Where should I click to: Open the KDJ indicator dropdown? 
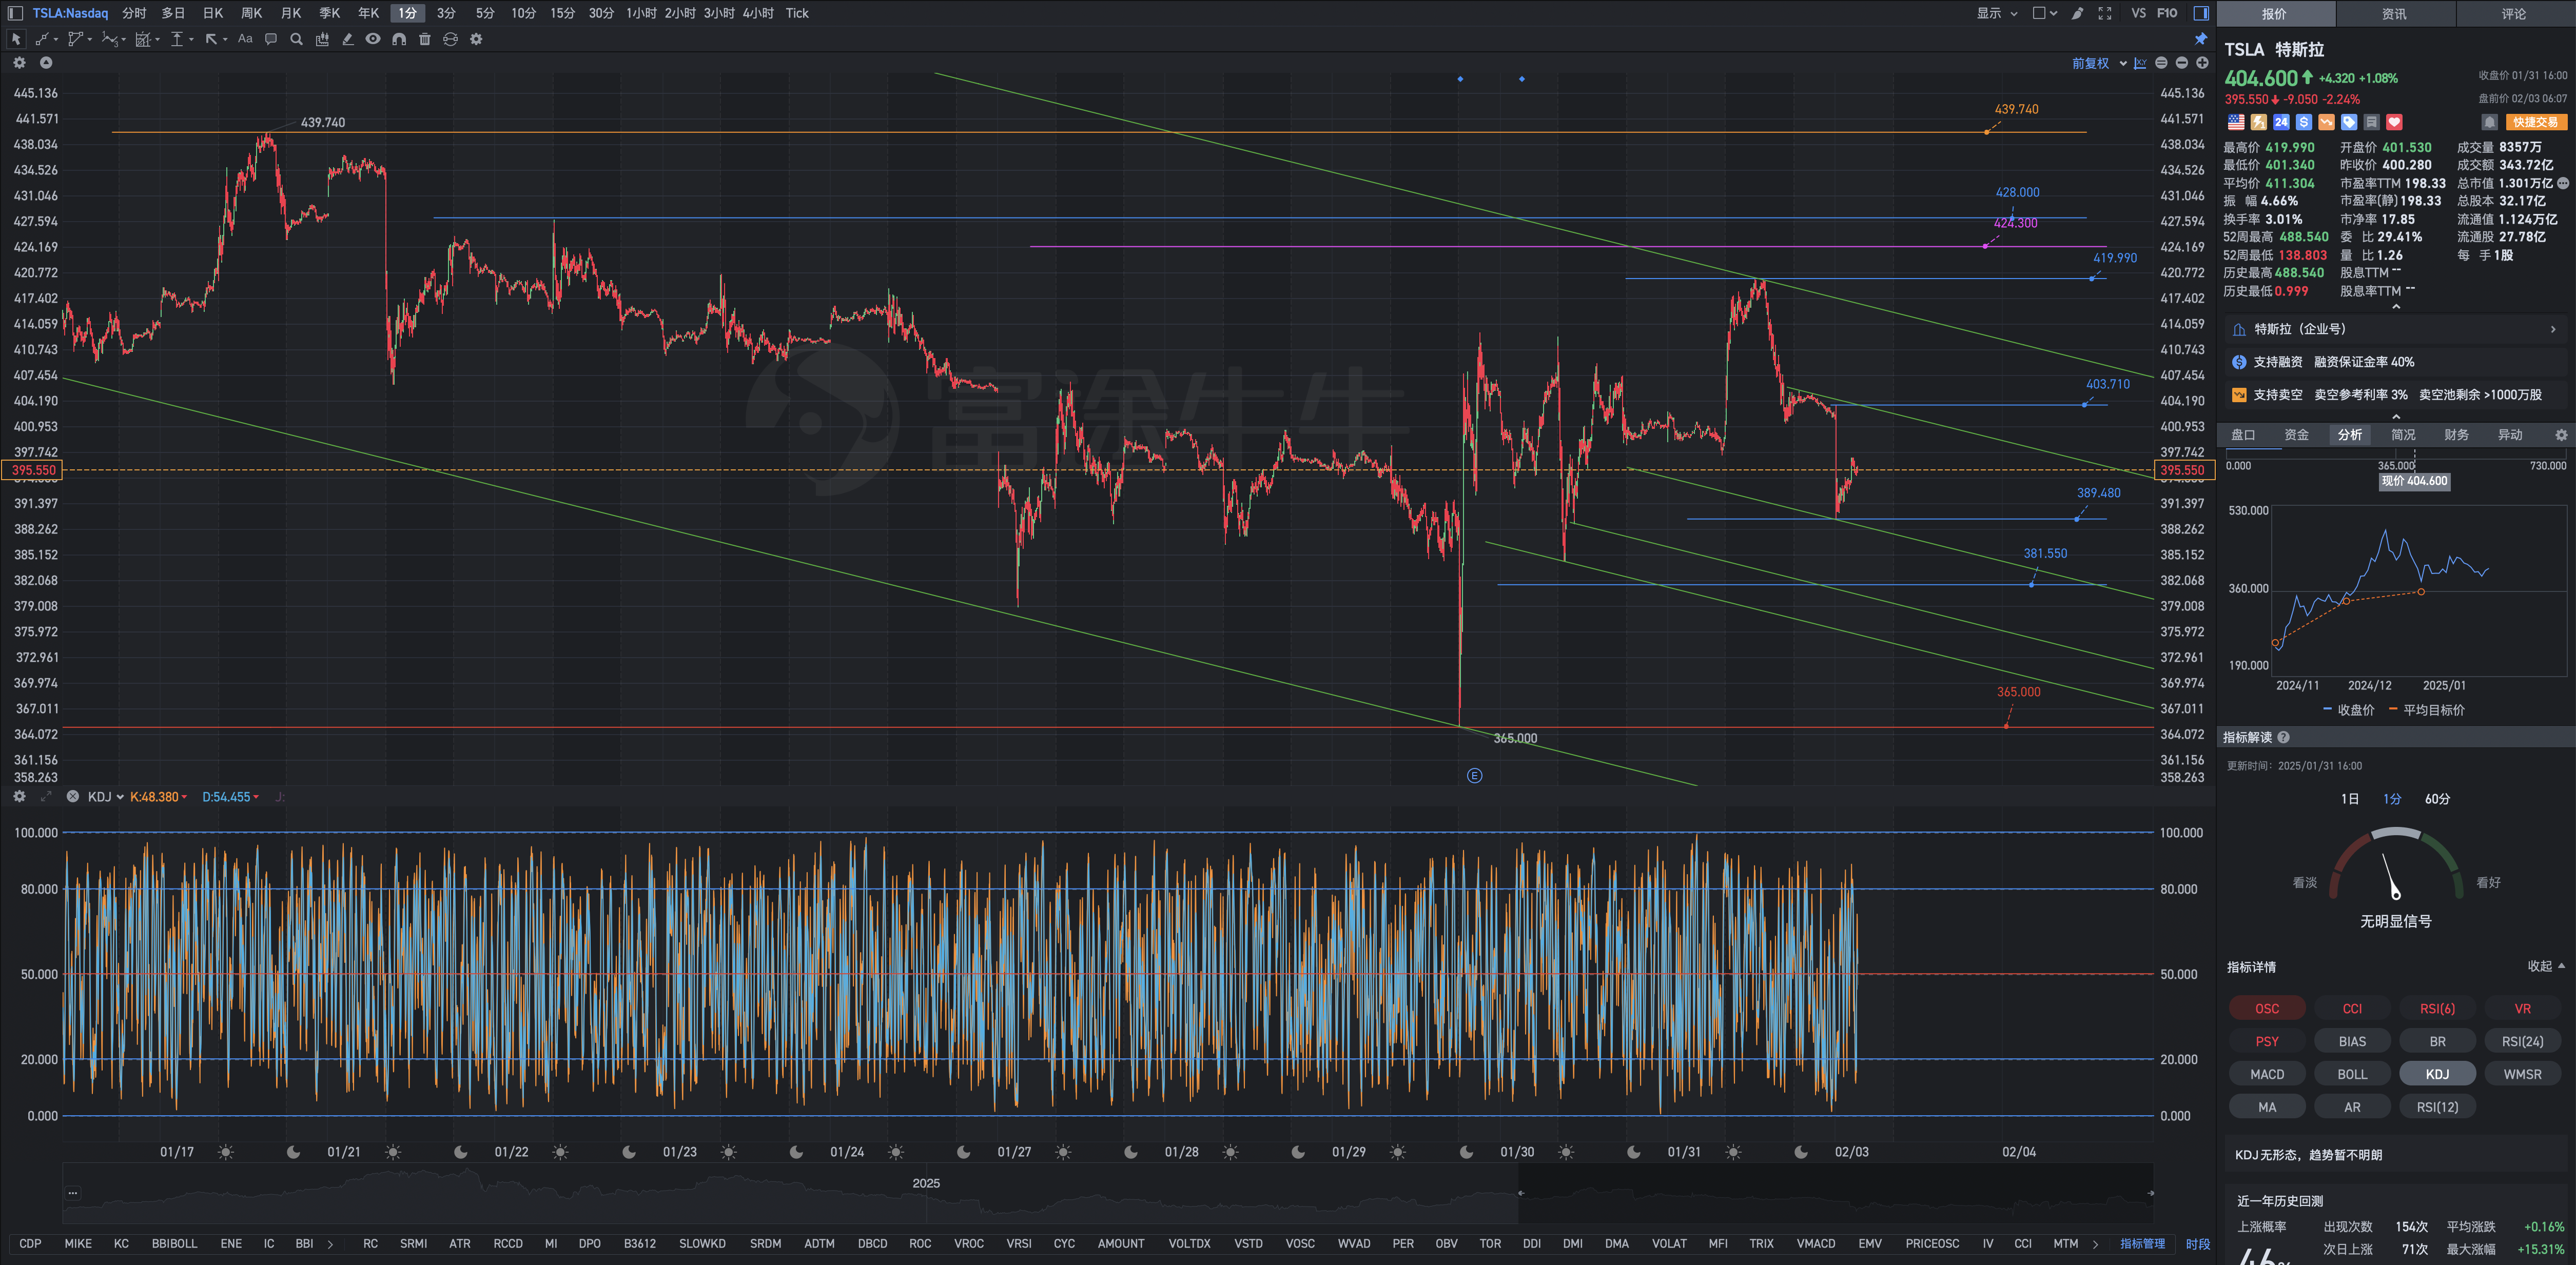106,797
